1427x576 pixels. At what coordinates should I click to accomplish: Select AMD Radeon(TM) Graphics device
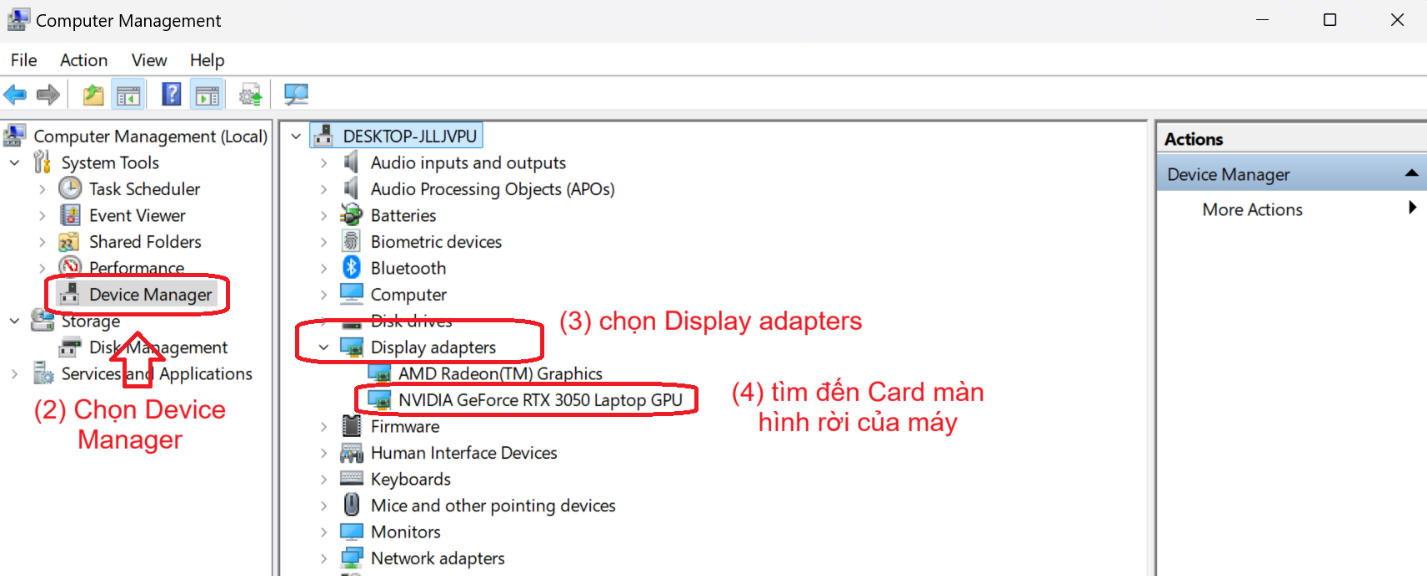coord(500,374)
